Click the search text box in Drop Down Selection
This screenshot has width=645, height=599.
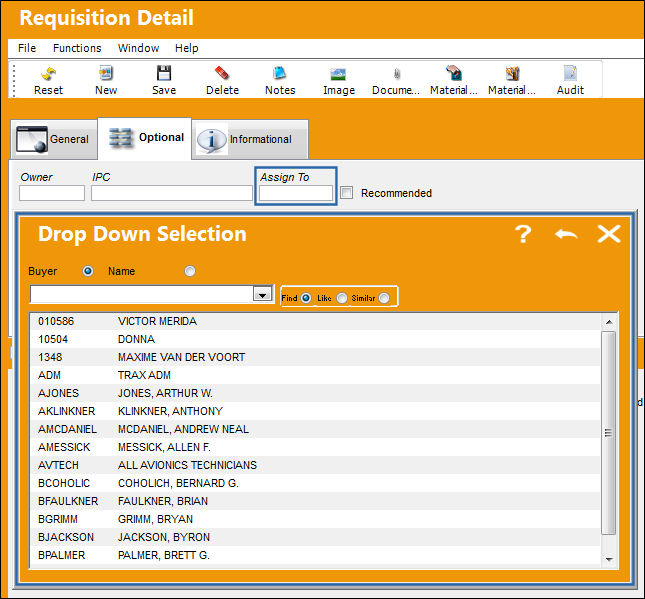click(142, 294)
